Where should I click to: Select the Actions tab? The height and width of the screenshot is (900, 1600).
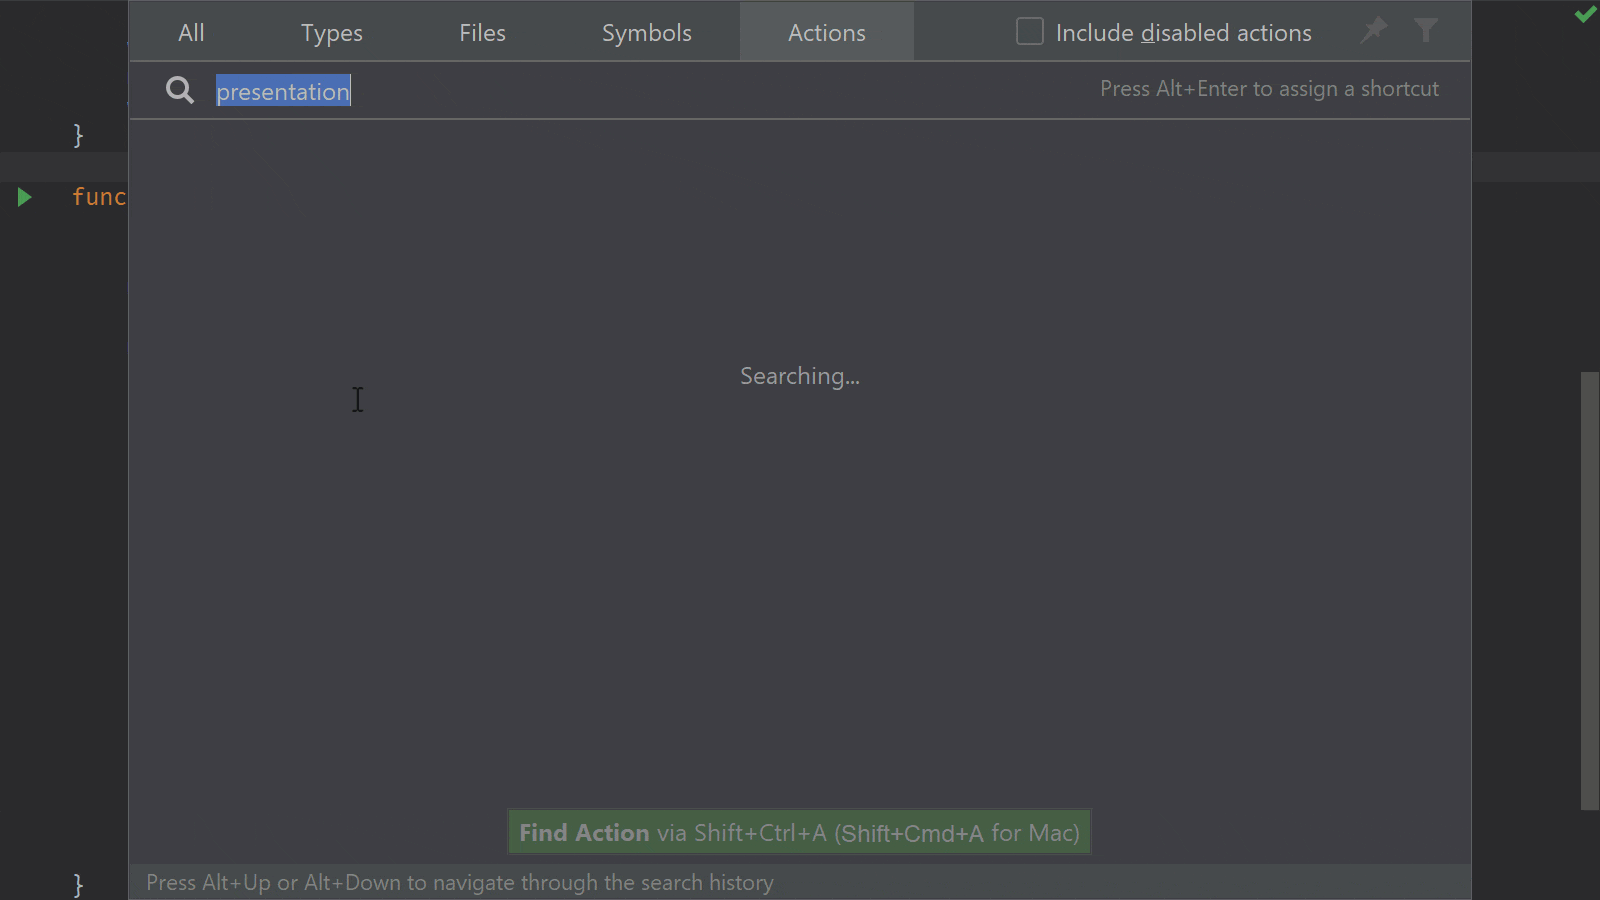pyautogui.click(x=826, y=31)
